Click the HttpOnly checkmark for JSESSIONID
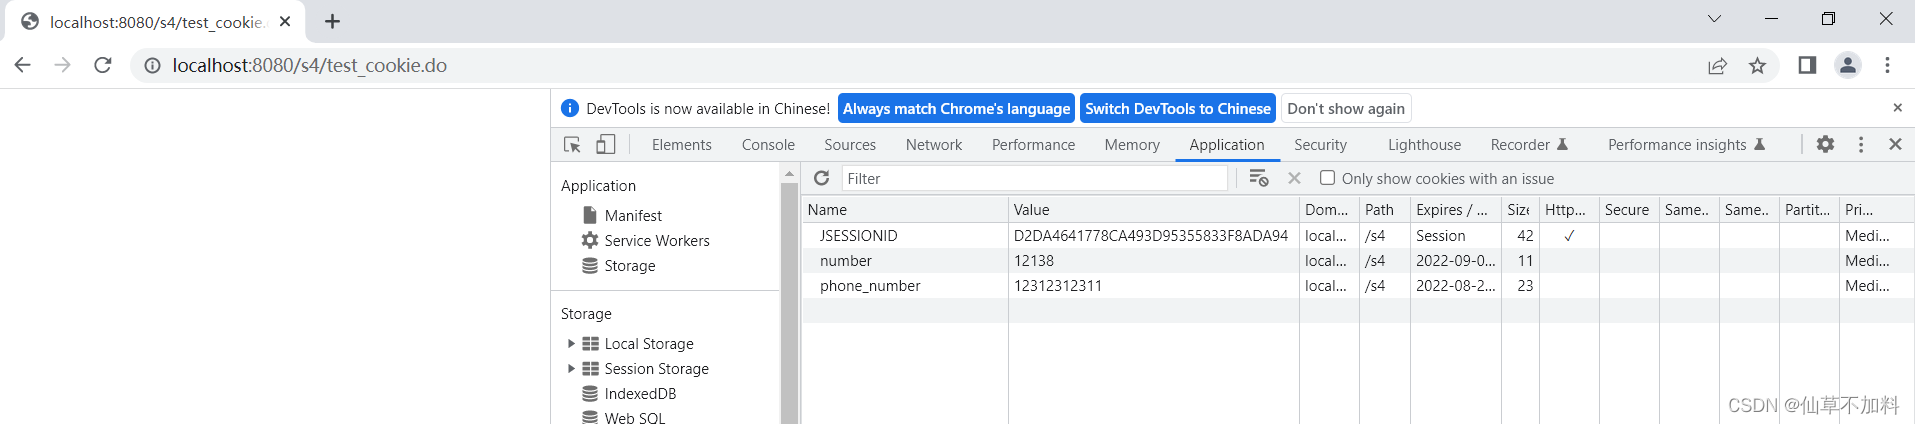The image size is (1915, 424). [x=1569, y=235]
